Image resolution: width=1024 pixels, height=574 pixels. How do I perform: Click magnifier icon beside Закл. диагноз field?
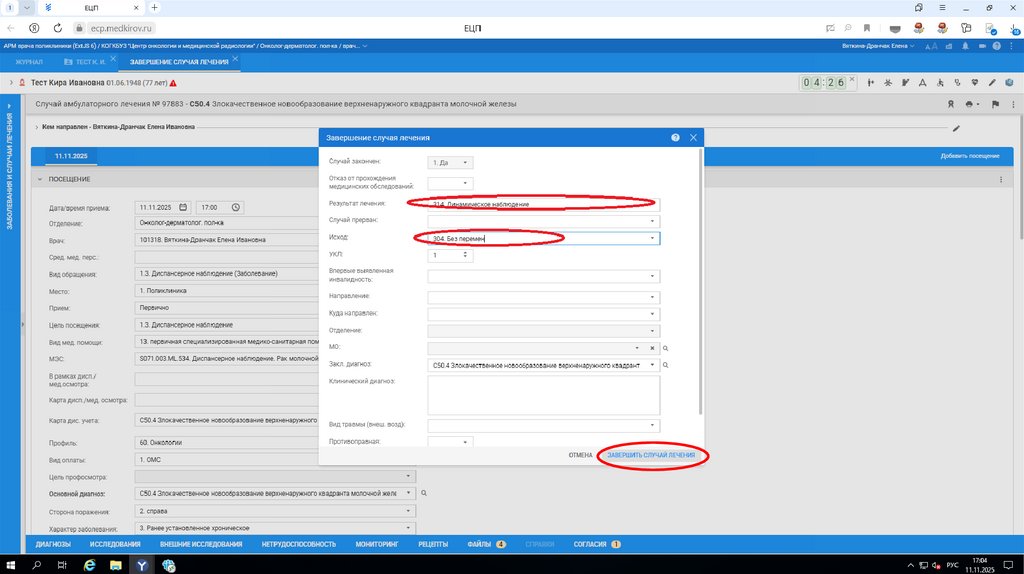click(664, 365)
